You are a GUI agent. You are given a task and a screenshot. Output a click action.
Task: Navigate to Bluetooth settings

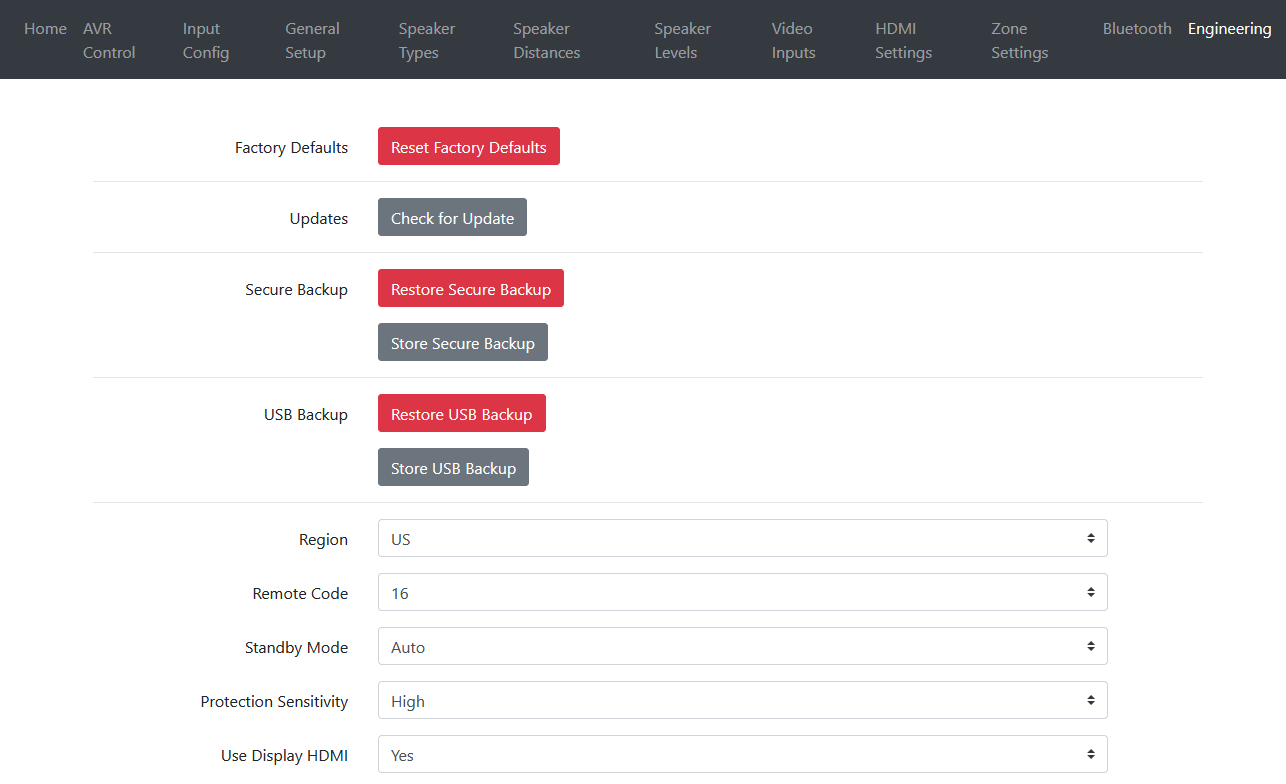[x=1137, y=29]
